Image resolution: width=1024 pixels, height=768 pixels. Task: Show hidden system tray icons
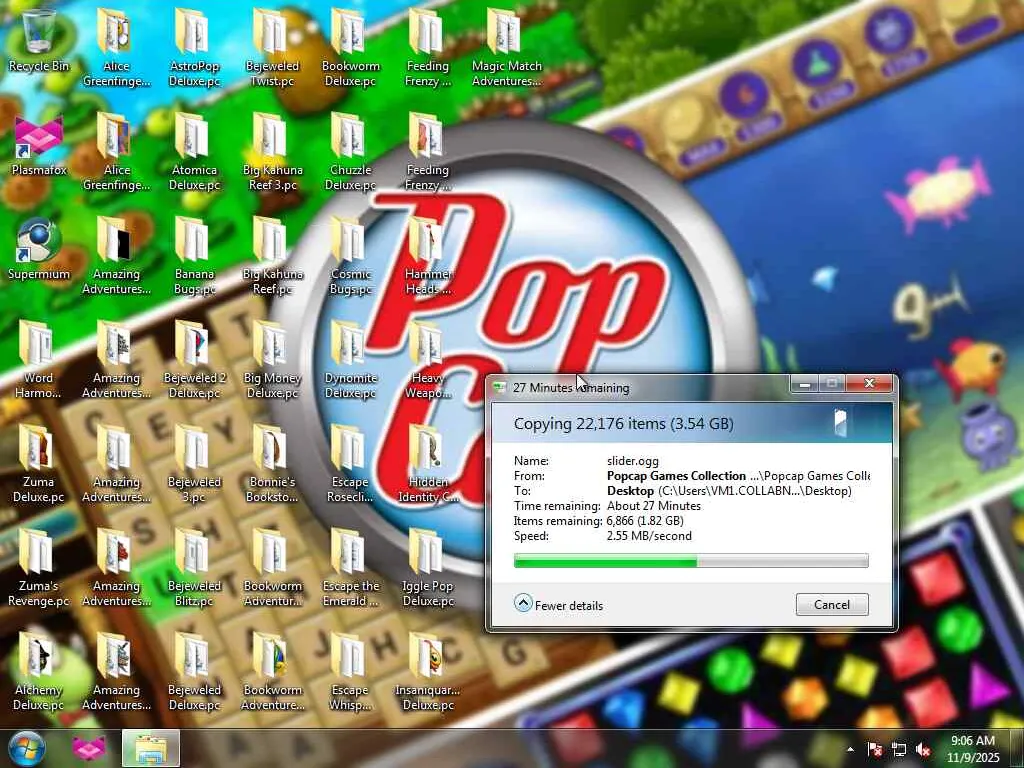click(x=850, y=749)
